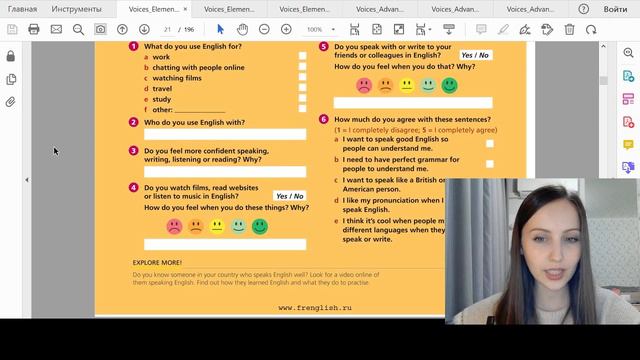The width and height of the screenshot is (640, 360).
Task: Click the fit-width scrolling icon
Action: coord(355,29)
